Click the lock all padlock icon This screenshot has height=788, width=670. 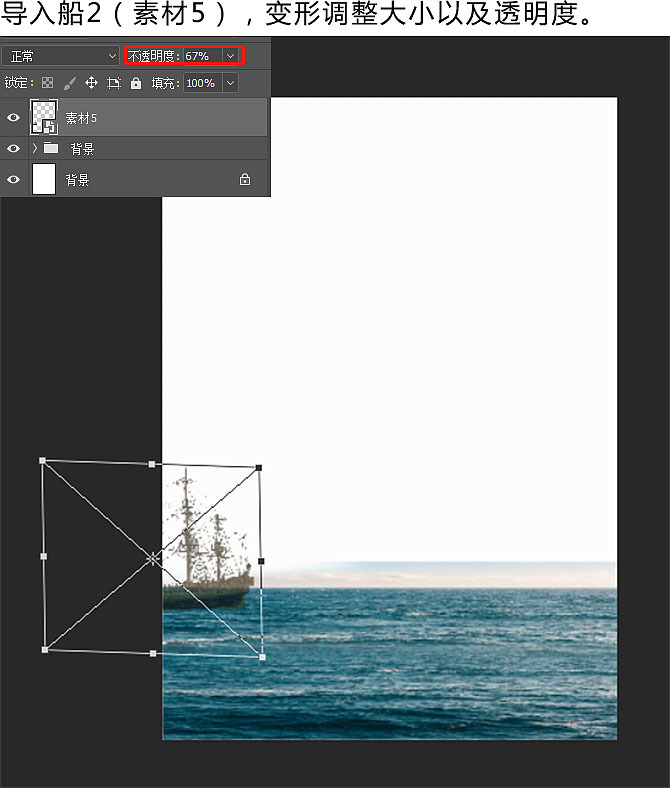136,83
